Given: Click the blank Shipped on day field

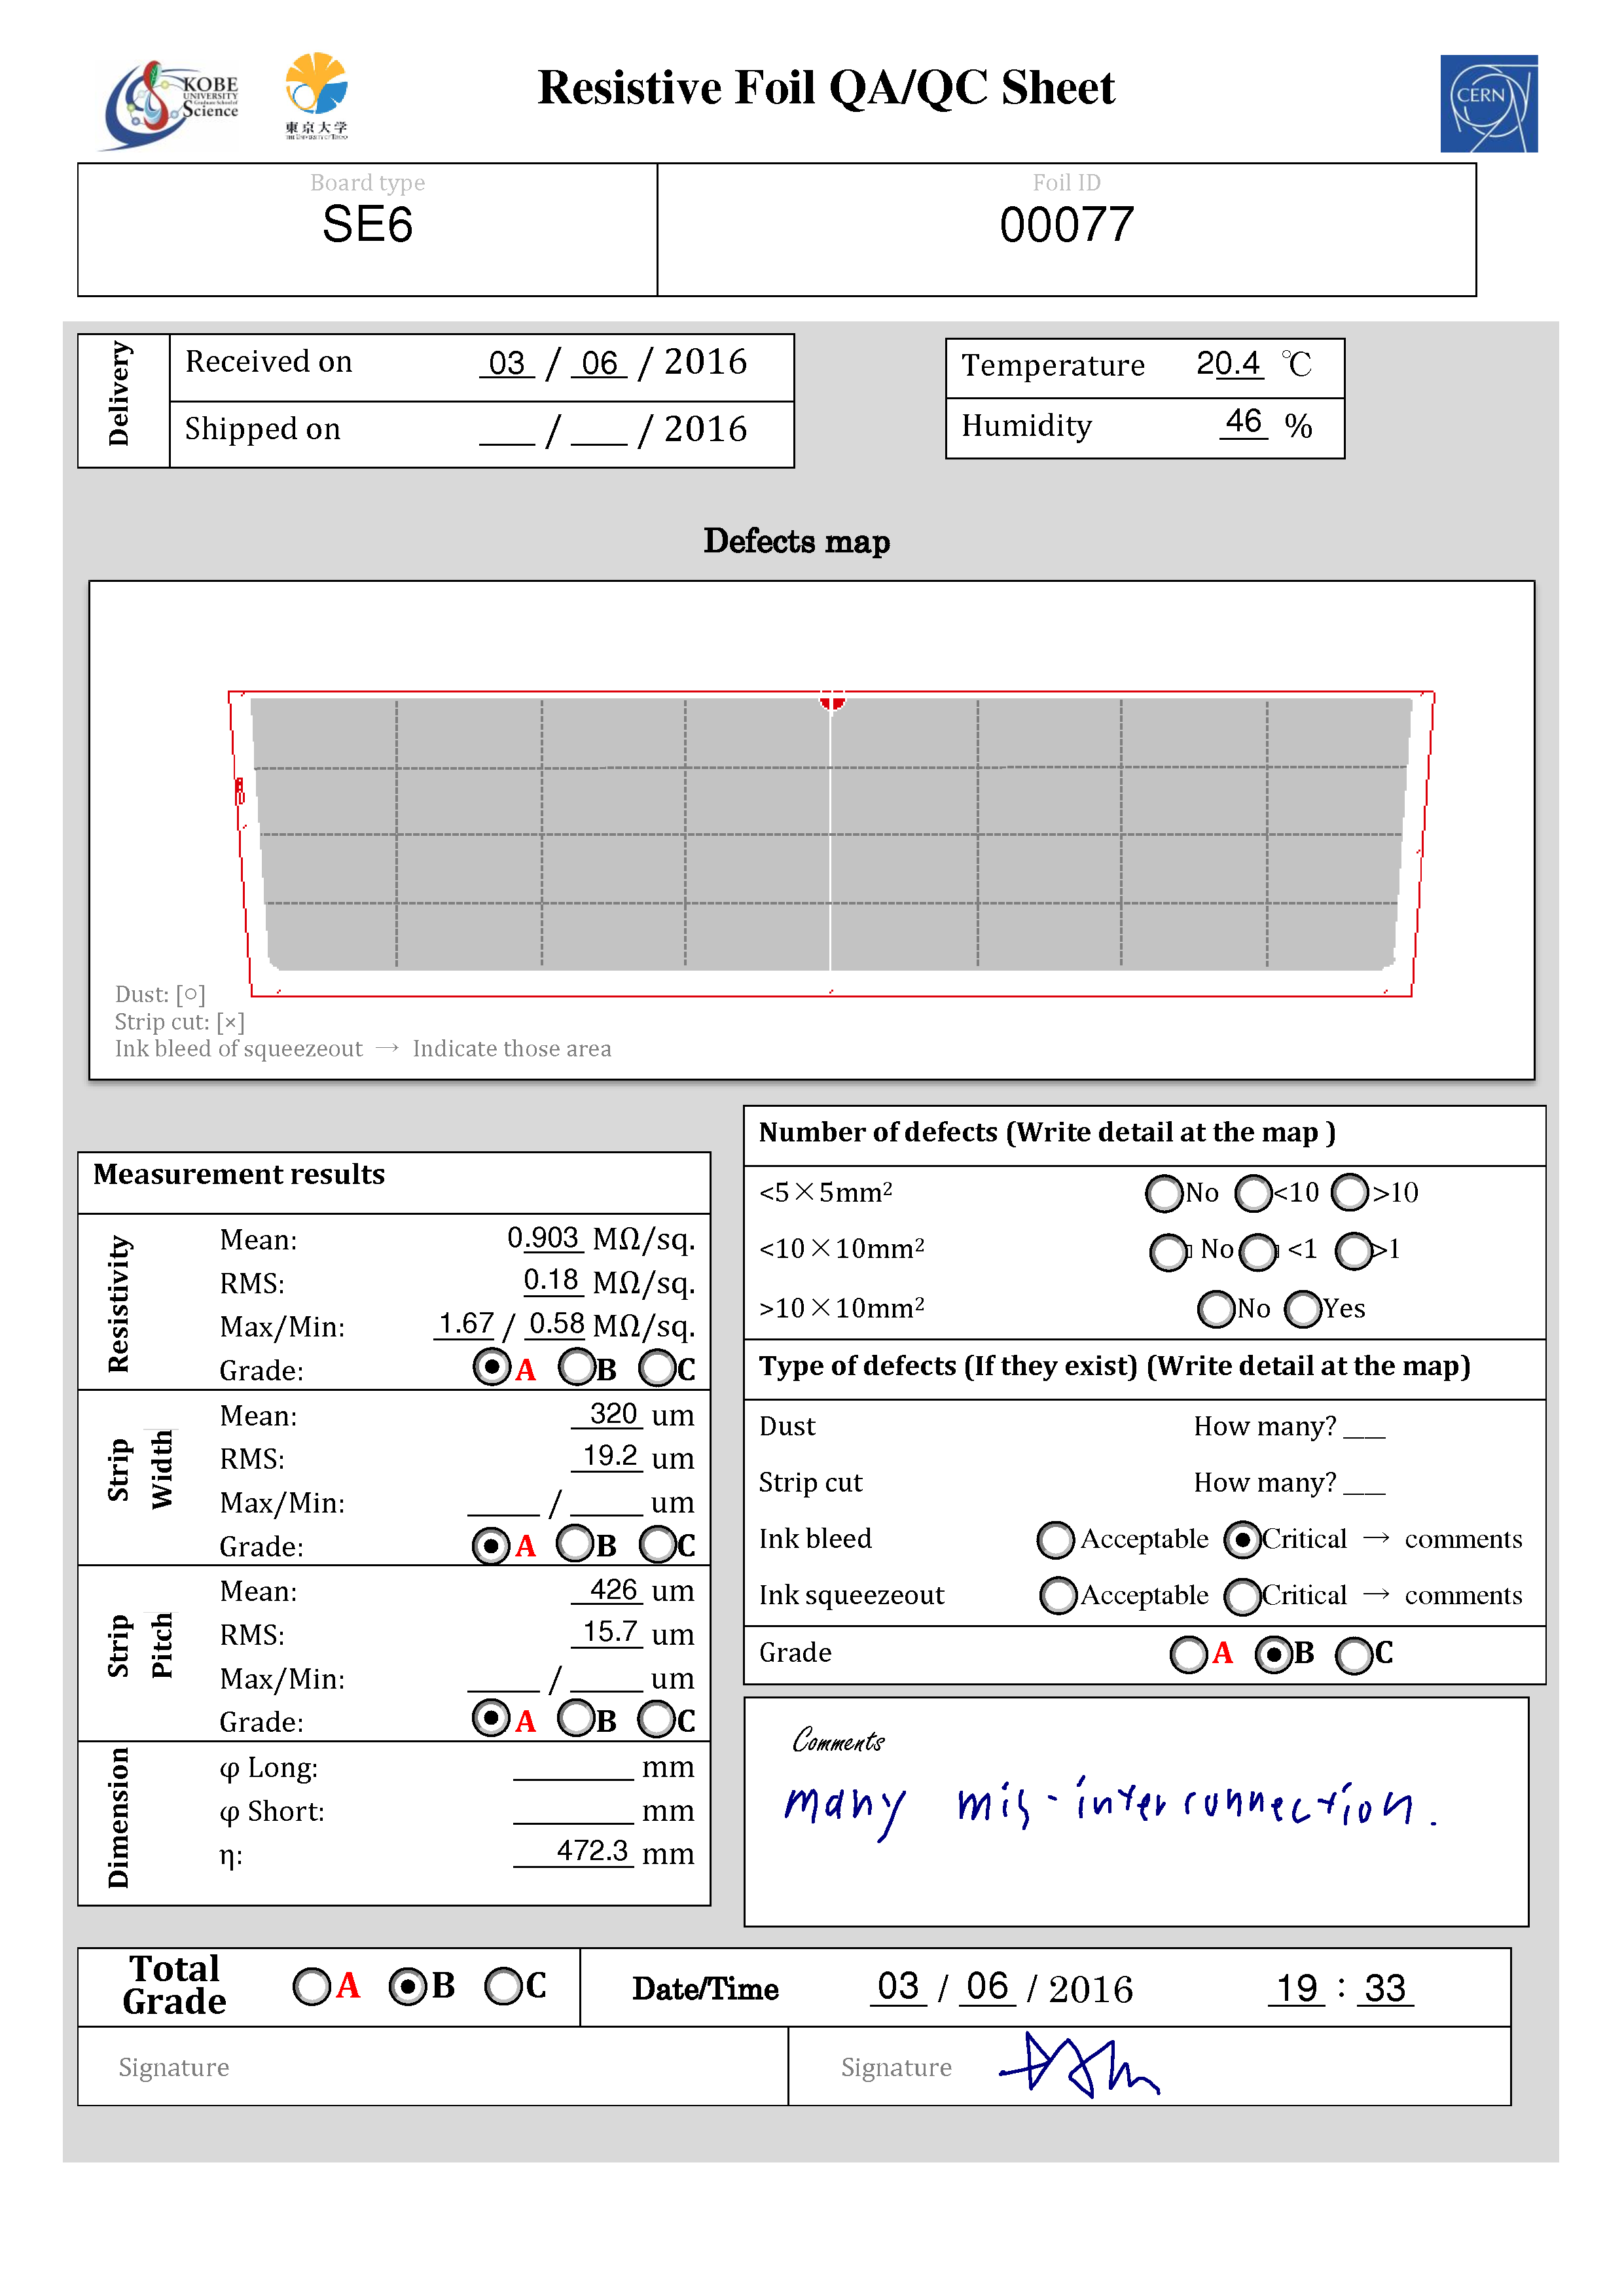Looking at the screenshot, I should pos(507,431).
